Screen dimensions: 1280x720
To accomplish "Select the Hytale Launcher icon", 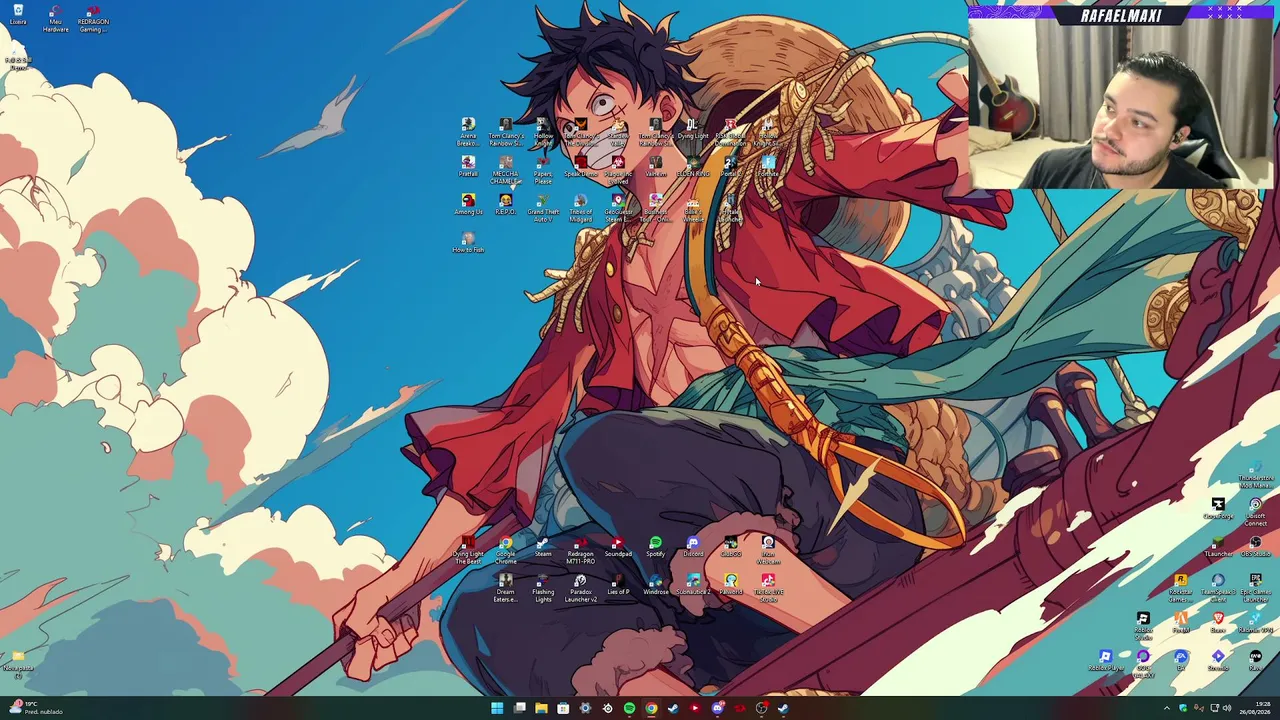I will tap(730, 208).
